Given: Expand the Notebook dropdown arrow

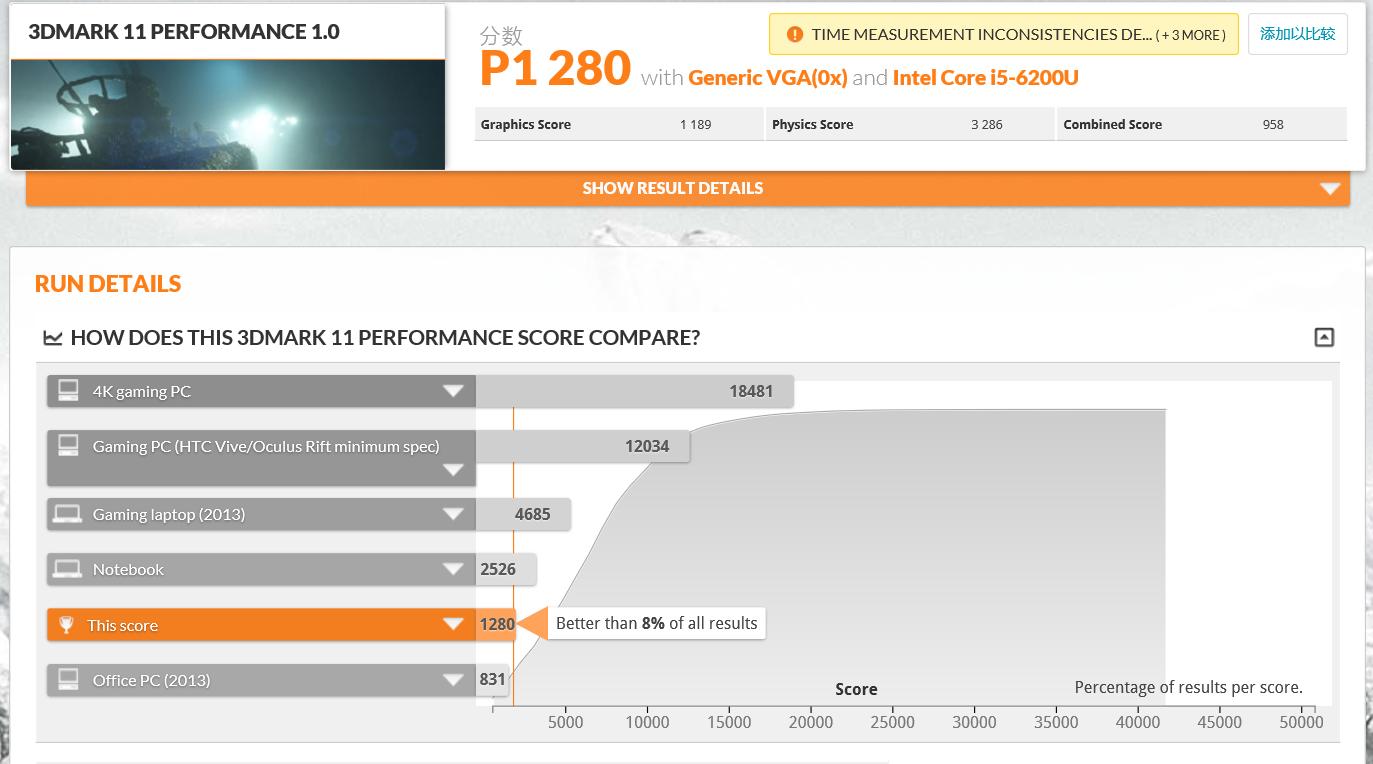Looking at the screenshot, I should (x=454, y=569).
